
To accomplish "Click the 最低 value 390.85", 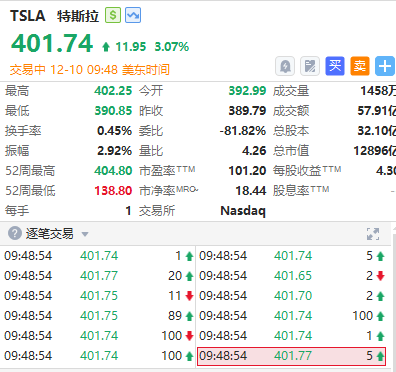I will coord(113,111).
